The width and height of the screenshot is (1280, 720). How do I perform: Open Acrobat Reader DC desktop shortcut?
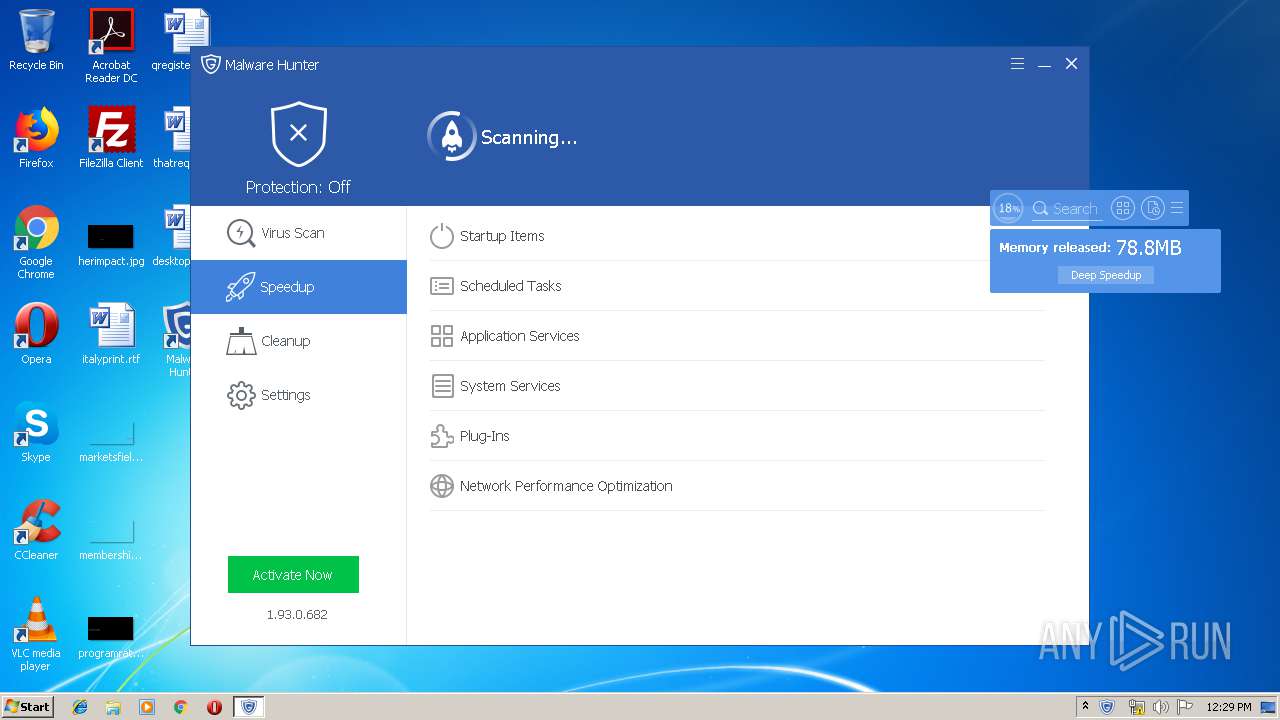pyautogui.click(x=111, y=46)
